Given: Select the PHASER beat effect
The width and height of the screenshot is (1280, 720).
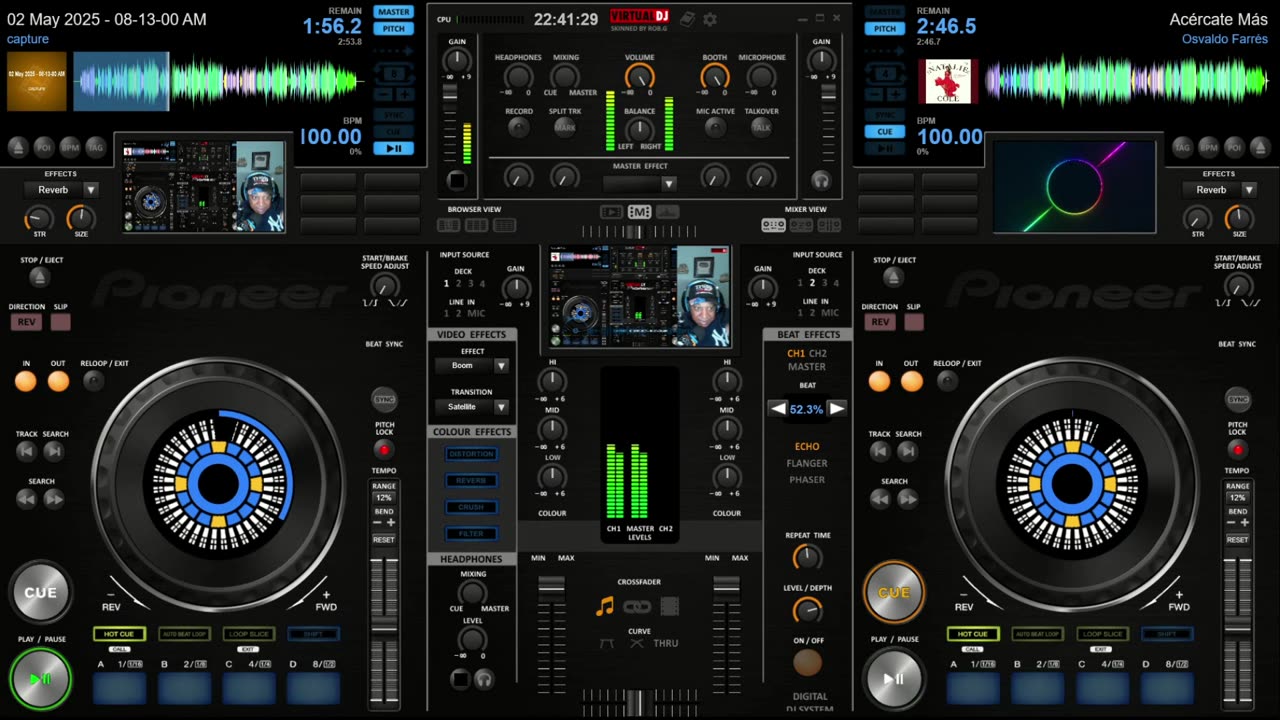Looking at the screenshot, I should coord(807,480).
